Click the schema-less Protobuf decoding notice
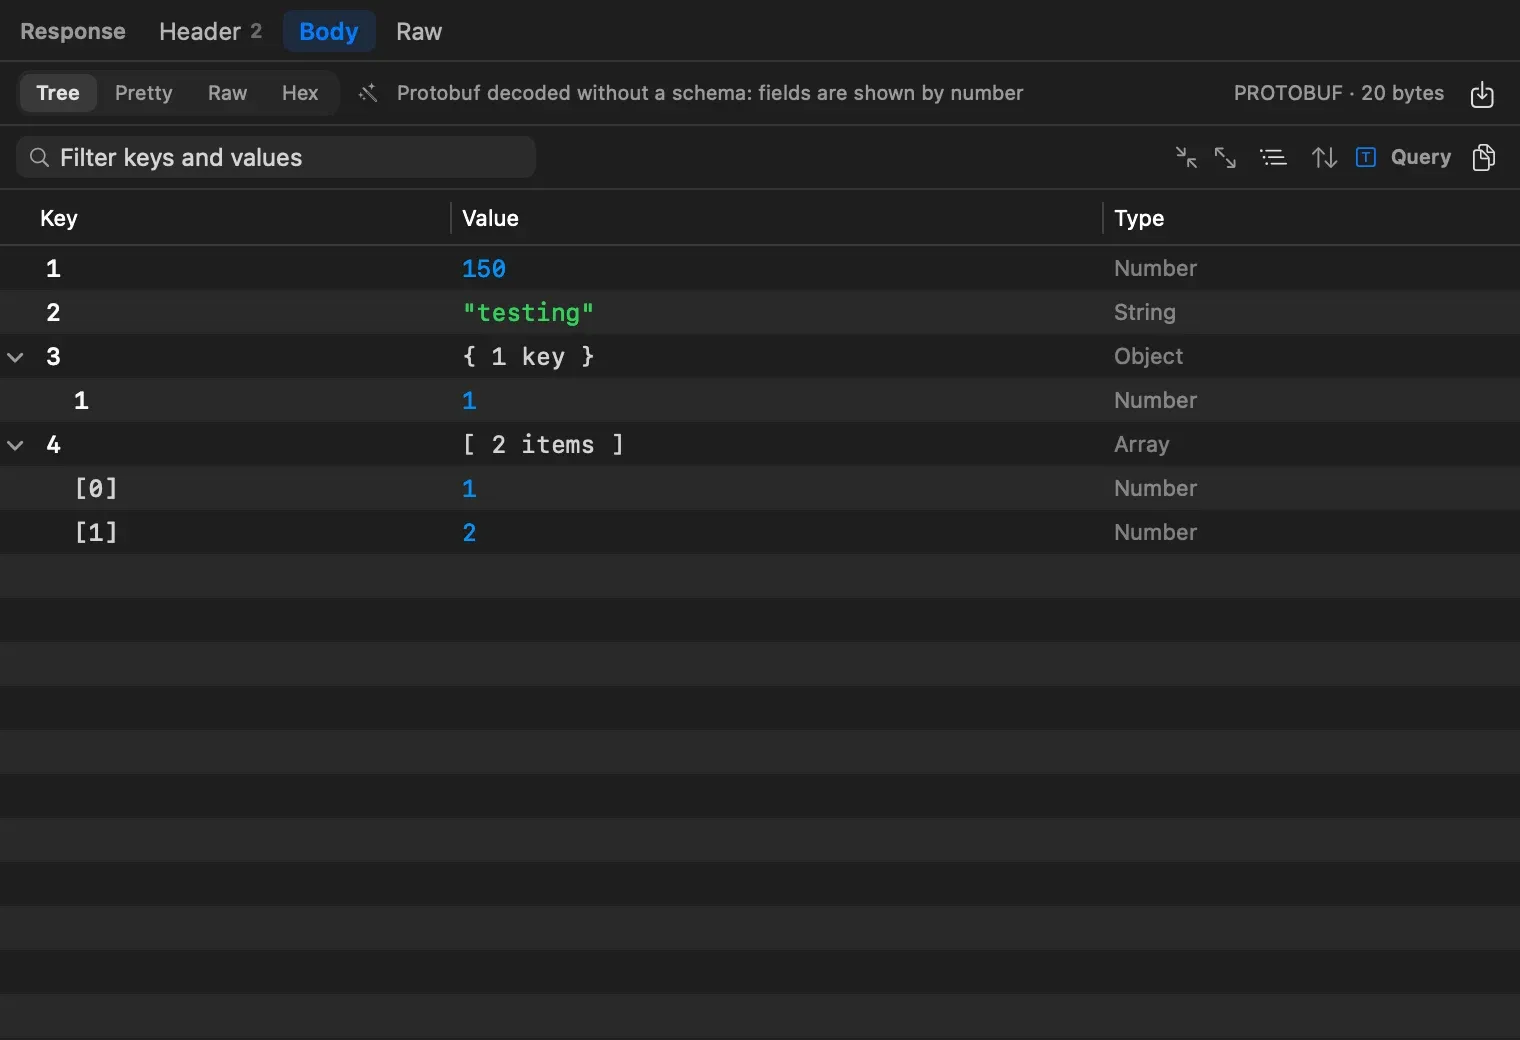 pyautogui.click(x=710, y=93)
